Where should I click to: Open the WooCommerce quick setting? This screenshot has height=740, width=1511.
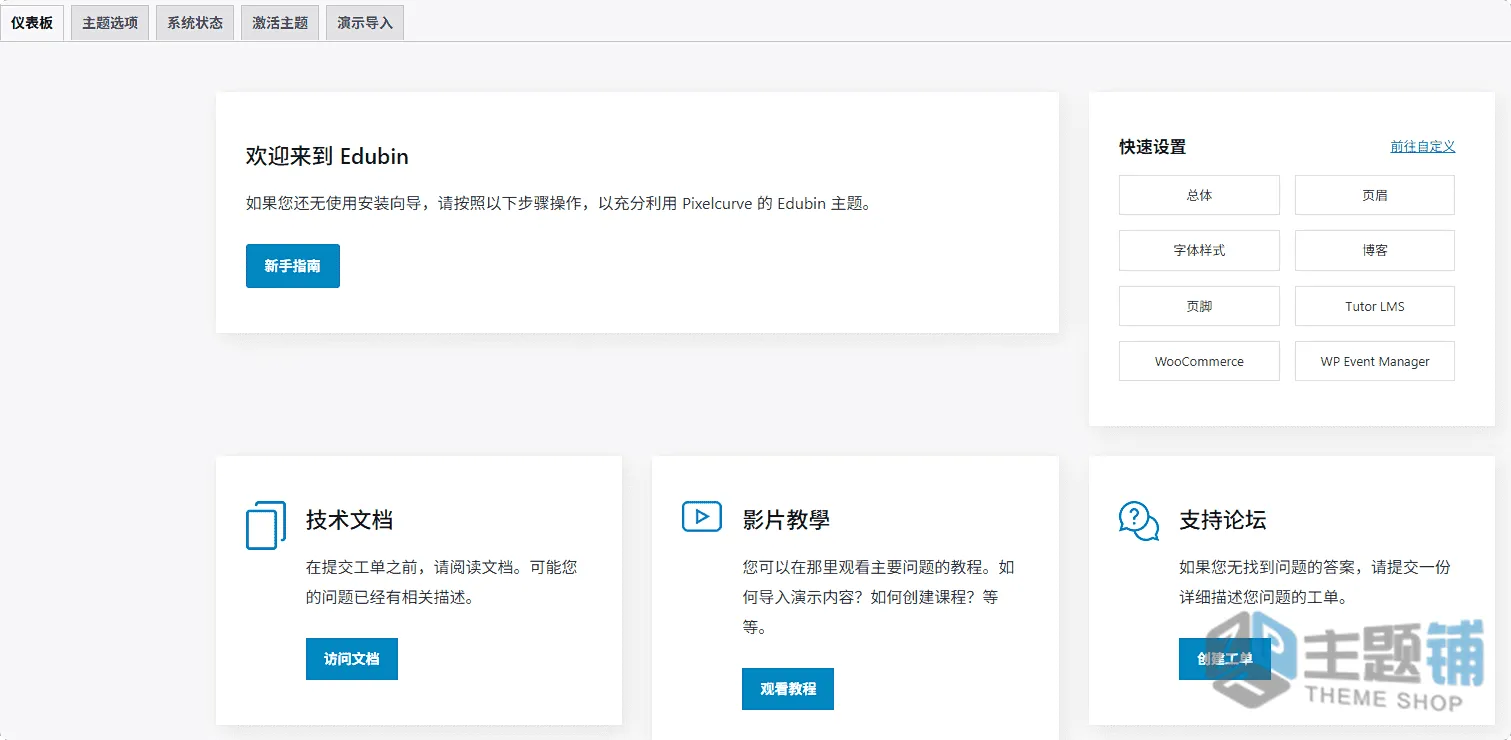pos(1199,361)
